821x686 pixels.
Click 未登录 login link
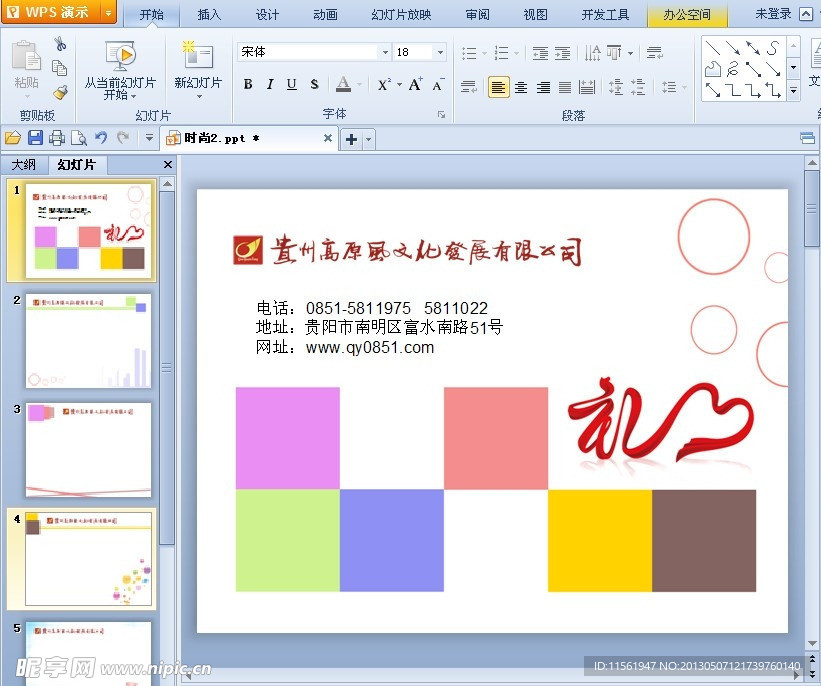[773, 14]
